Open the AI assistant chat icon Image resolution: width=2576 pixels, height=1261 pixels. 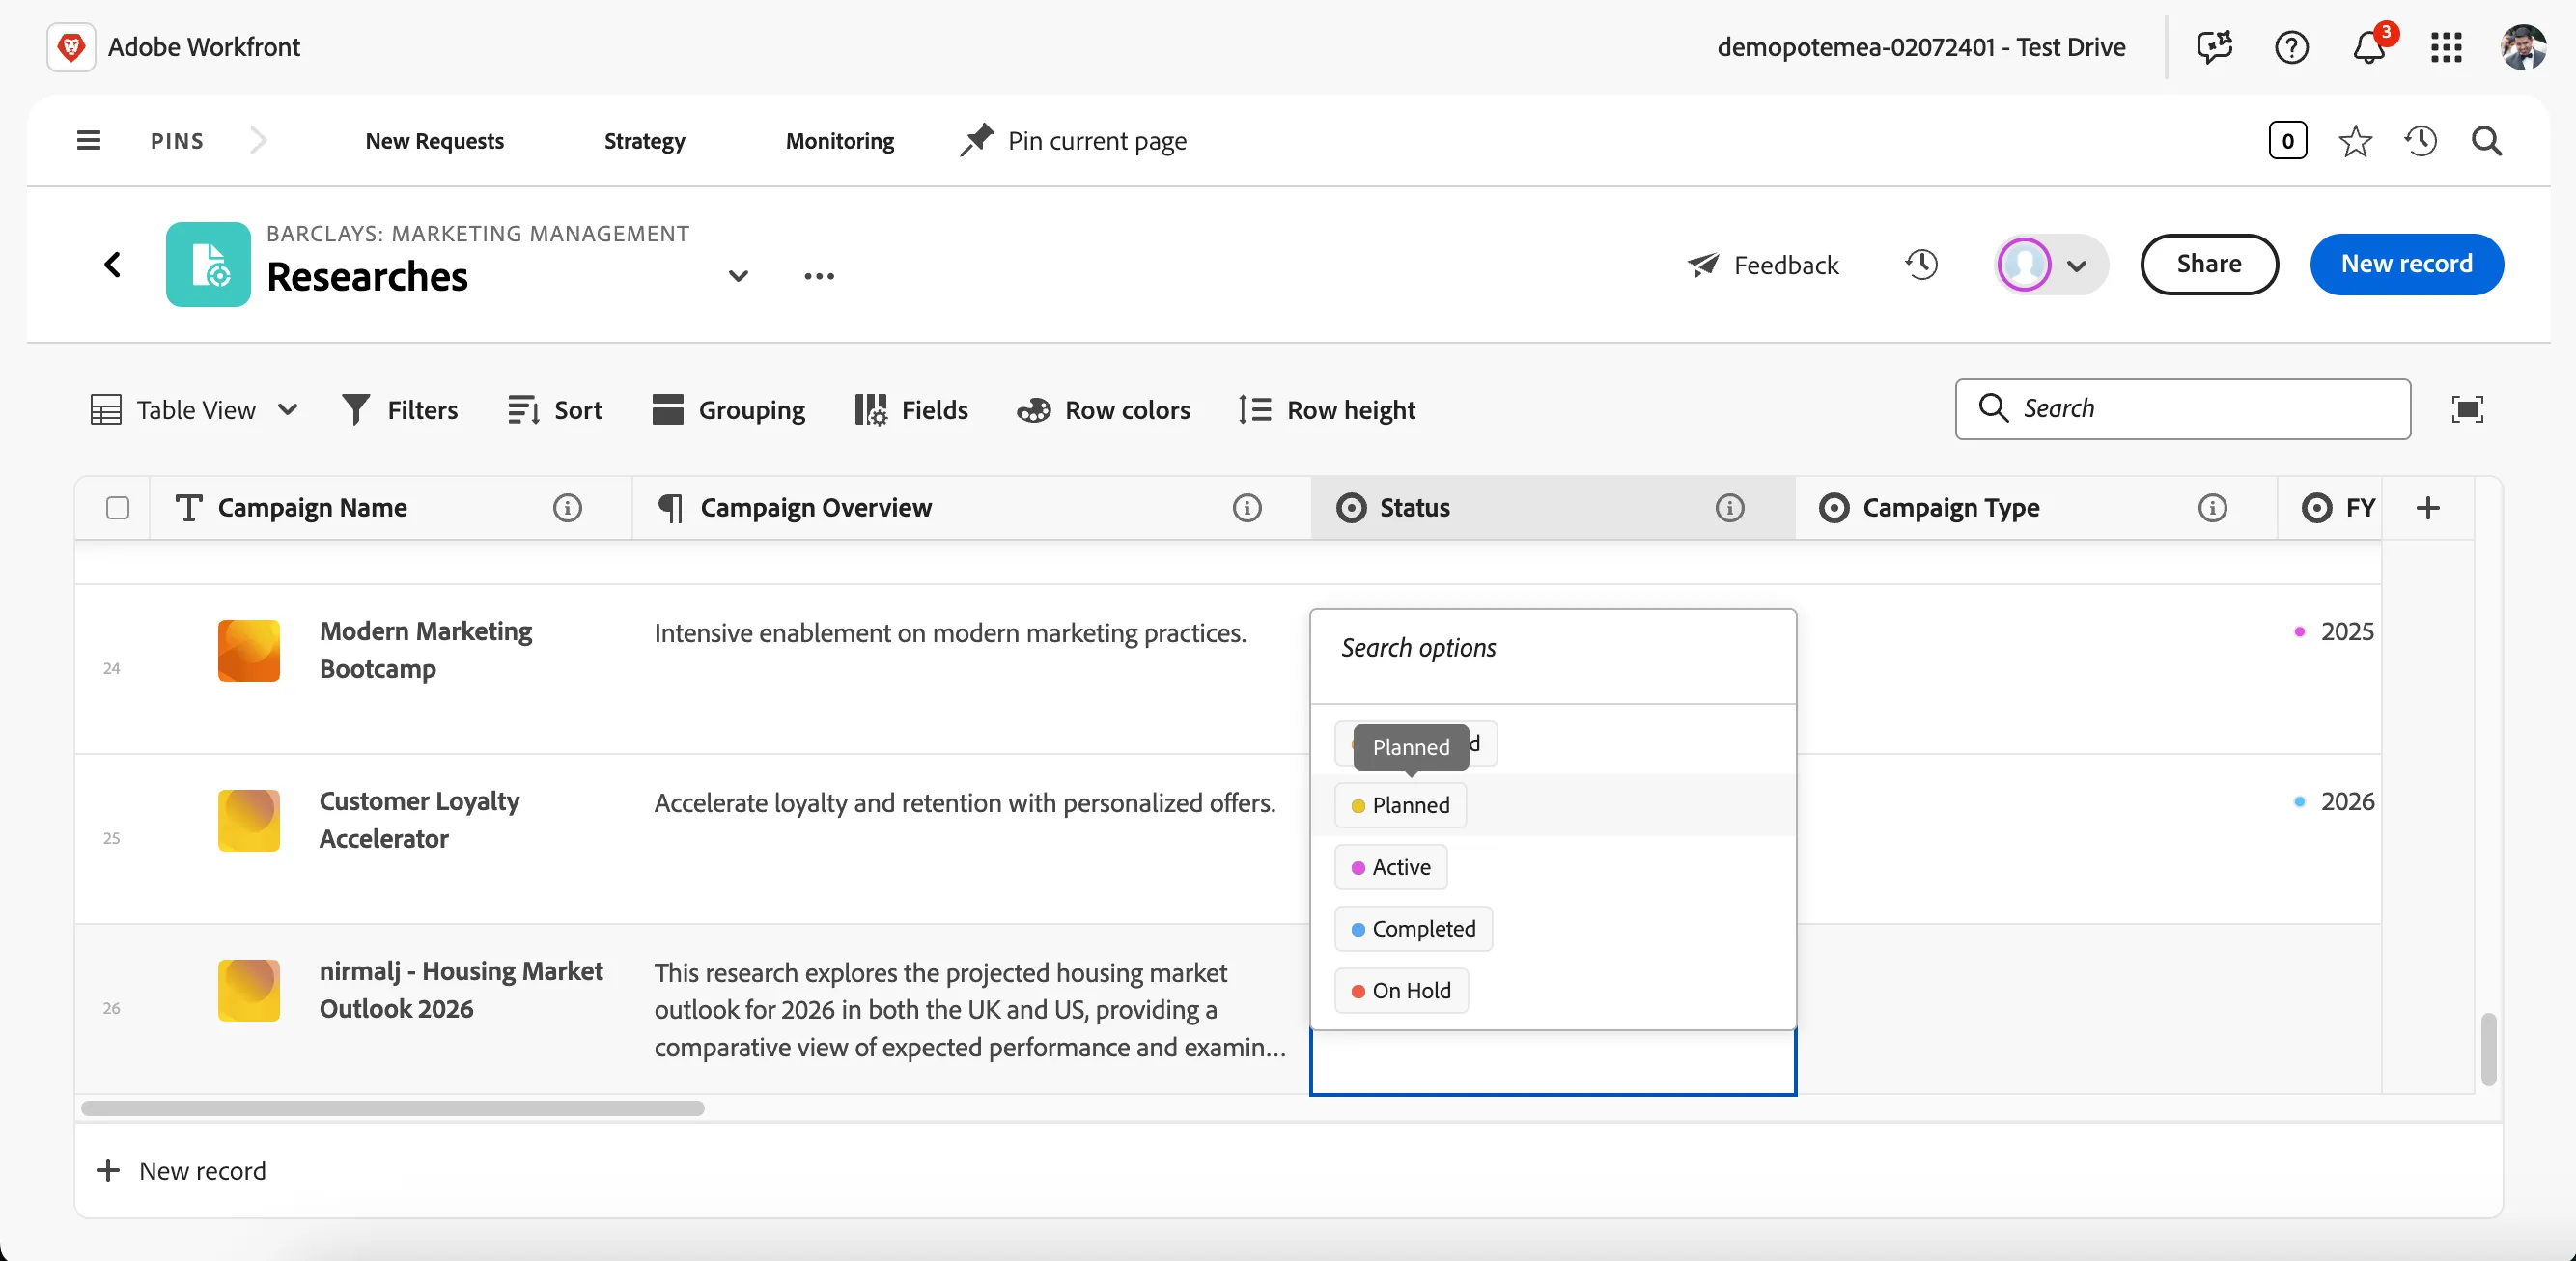pos(2214,47)
